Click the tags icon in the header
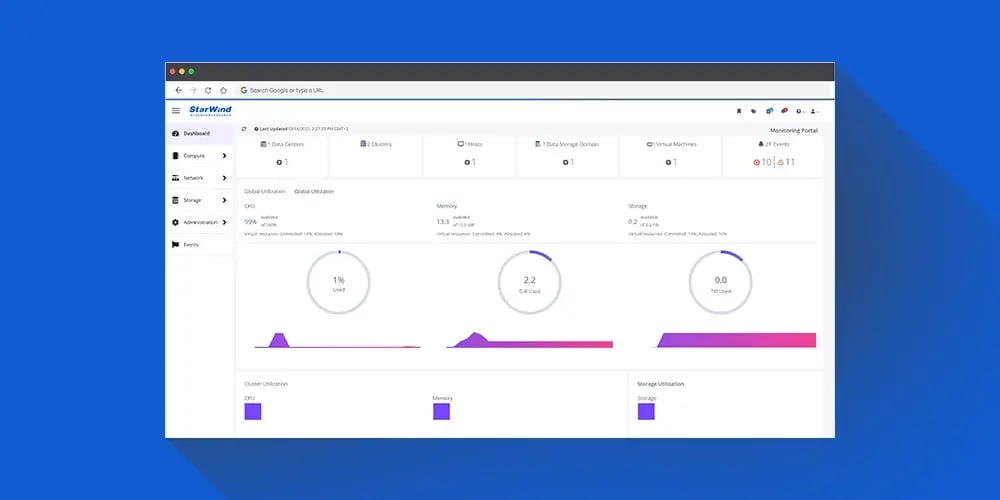The width and height of the screenshot is (1000, 500). [x=753, y=111]
